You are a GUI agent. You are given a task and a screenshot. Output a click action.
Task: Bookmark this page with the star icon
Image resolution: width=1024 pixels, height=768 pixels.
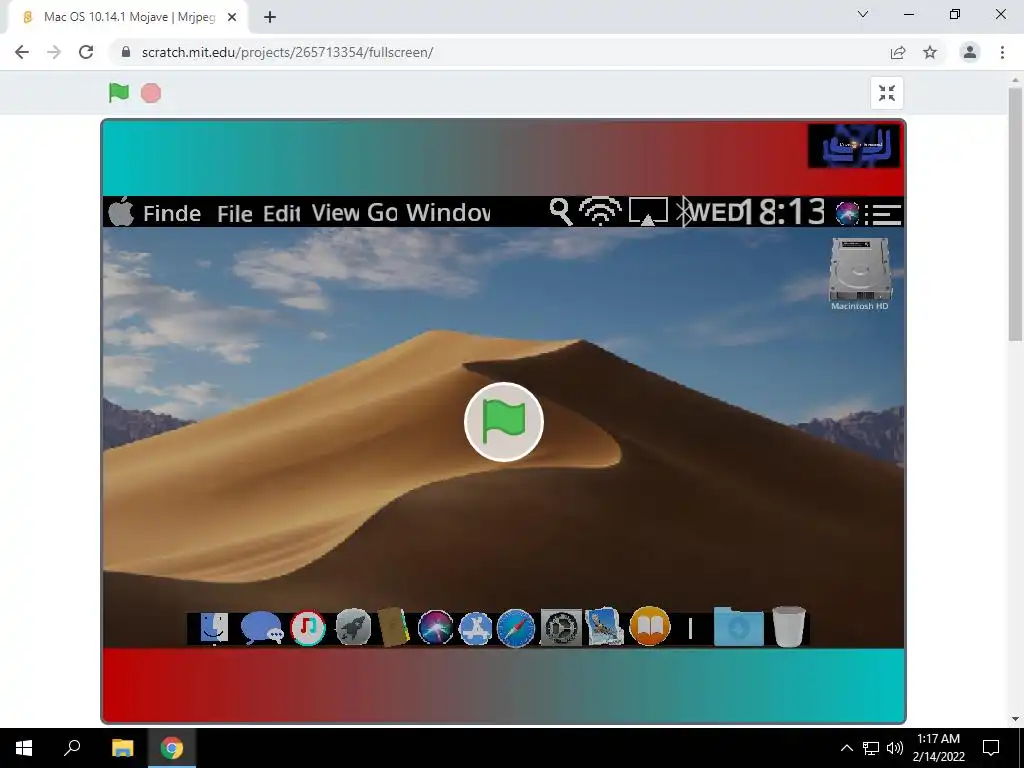(x=930, y=52)
